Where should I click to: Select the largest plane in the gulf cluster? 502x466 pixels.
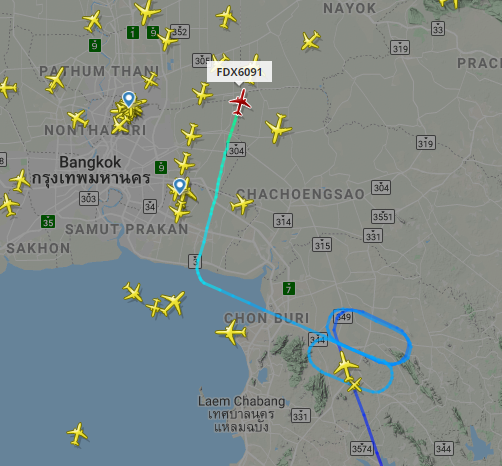[x=173, y=303]
